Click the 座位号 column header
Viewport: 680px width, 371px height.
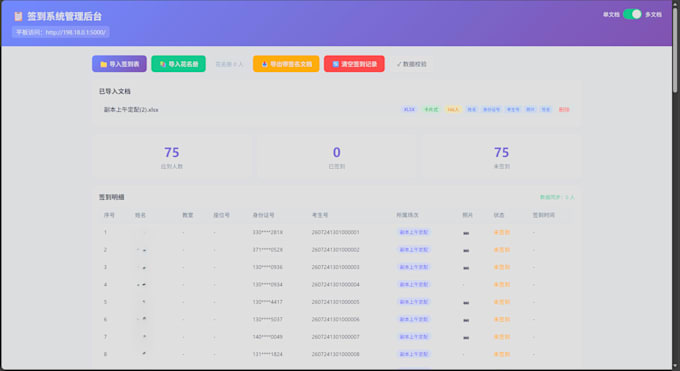(221, 215)
